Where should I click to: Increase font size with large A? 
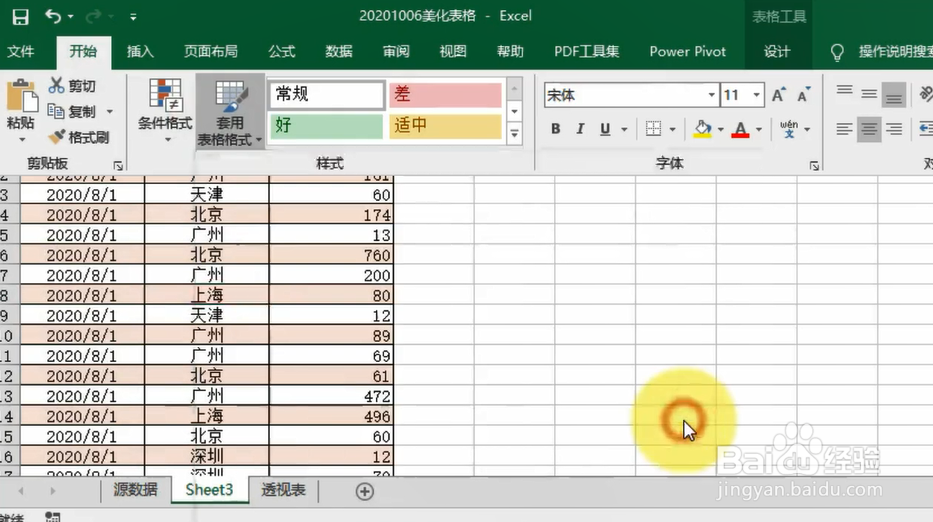pos(778,95)
